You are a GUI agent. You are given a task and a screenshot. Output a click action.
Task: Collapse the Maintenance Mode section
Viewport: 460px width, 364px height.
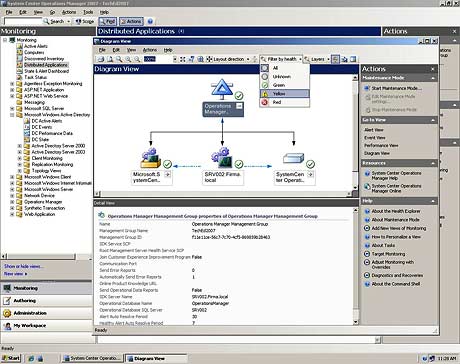pyautogui.click(x=433, y=78)
